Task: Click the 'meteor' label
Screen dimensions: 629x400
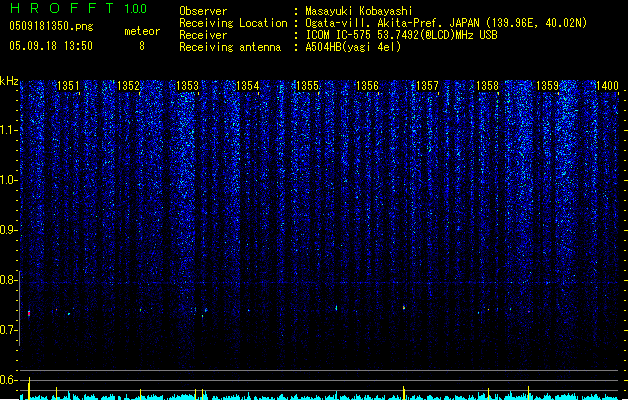Action: tap(142, 31)
